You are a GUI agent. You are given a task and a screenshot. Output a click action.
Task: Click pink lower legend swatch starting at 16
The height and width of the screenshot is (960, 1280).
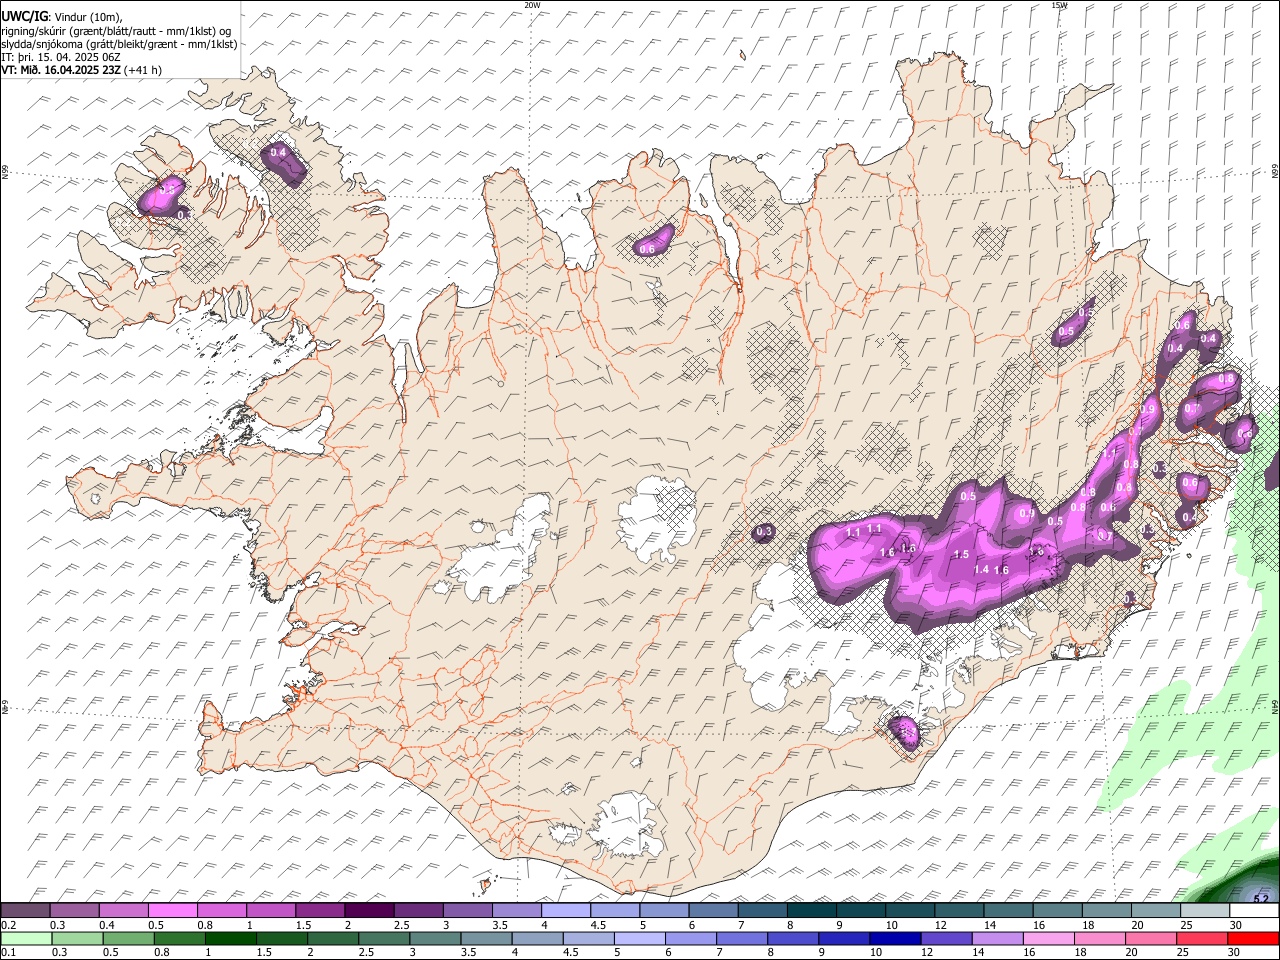1047,939
